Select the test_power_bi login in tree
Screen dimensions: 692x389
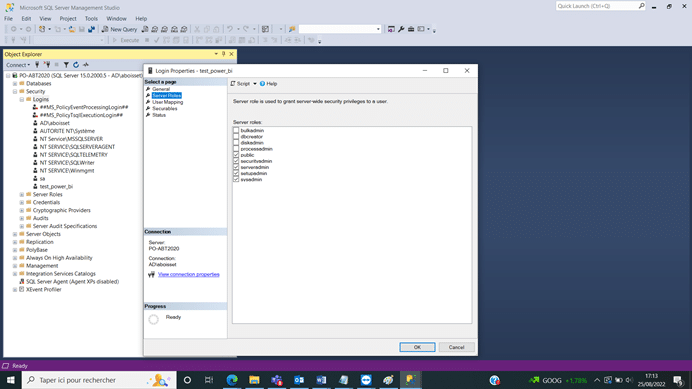coord(56,186)
